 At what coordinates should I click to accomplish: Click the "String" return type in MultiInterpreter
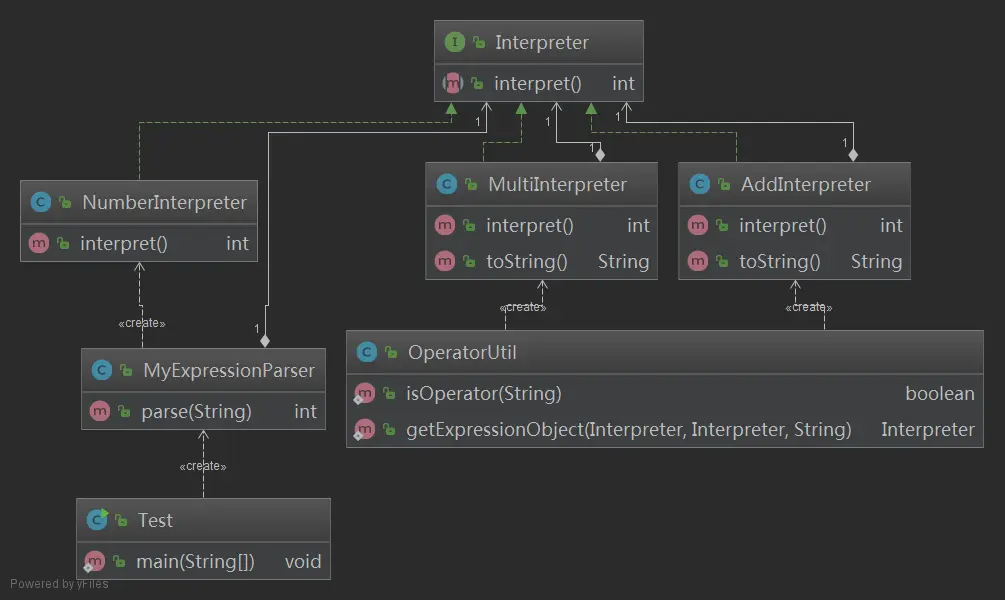(x=624, y=262)
